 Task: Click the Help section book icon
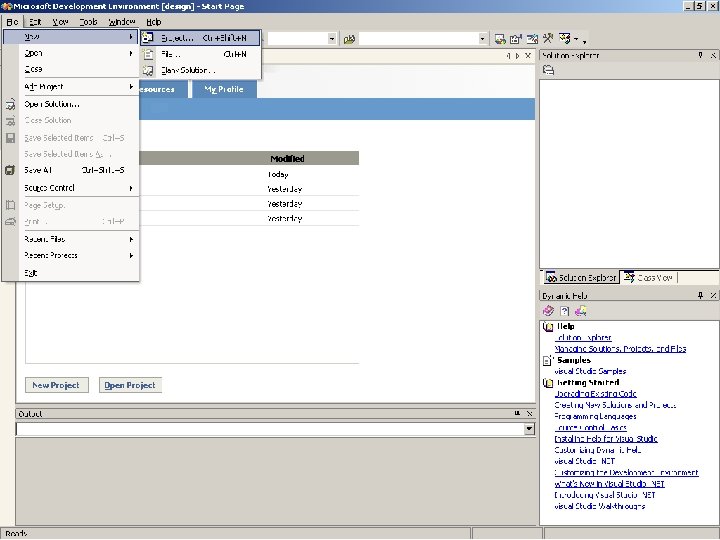(x=548, y=326)
